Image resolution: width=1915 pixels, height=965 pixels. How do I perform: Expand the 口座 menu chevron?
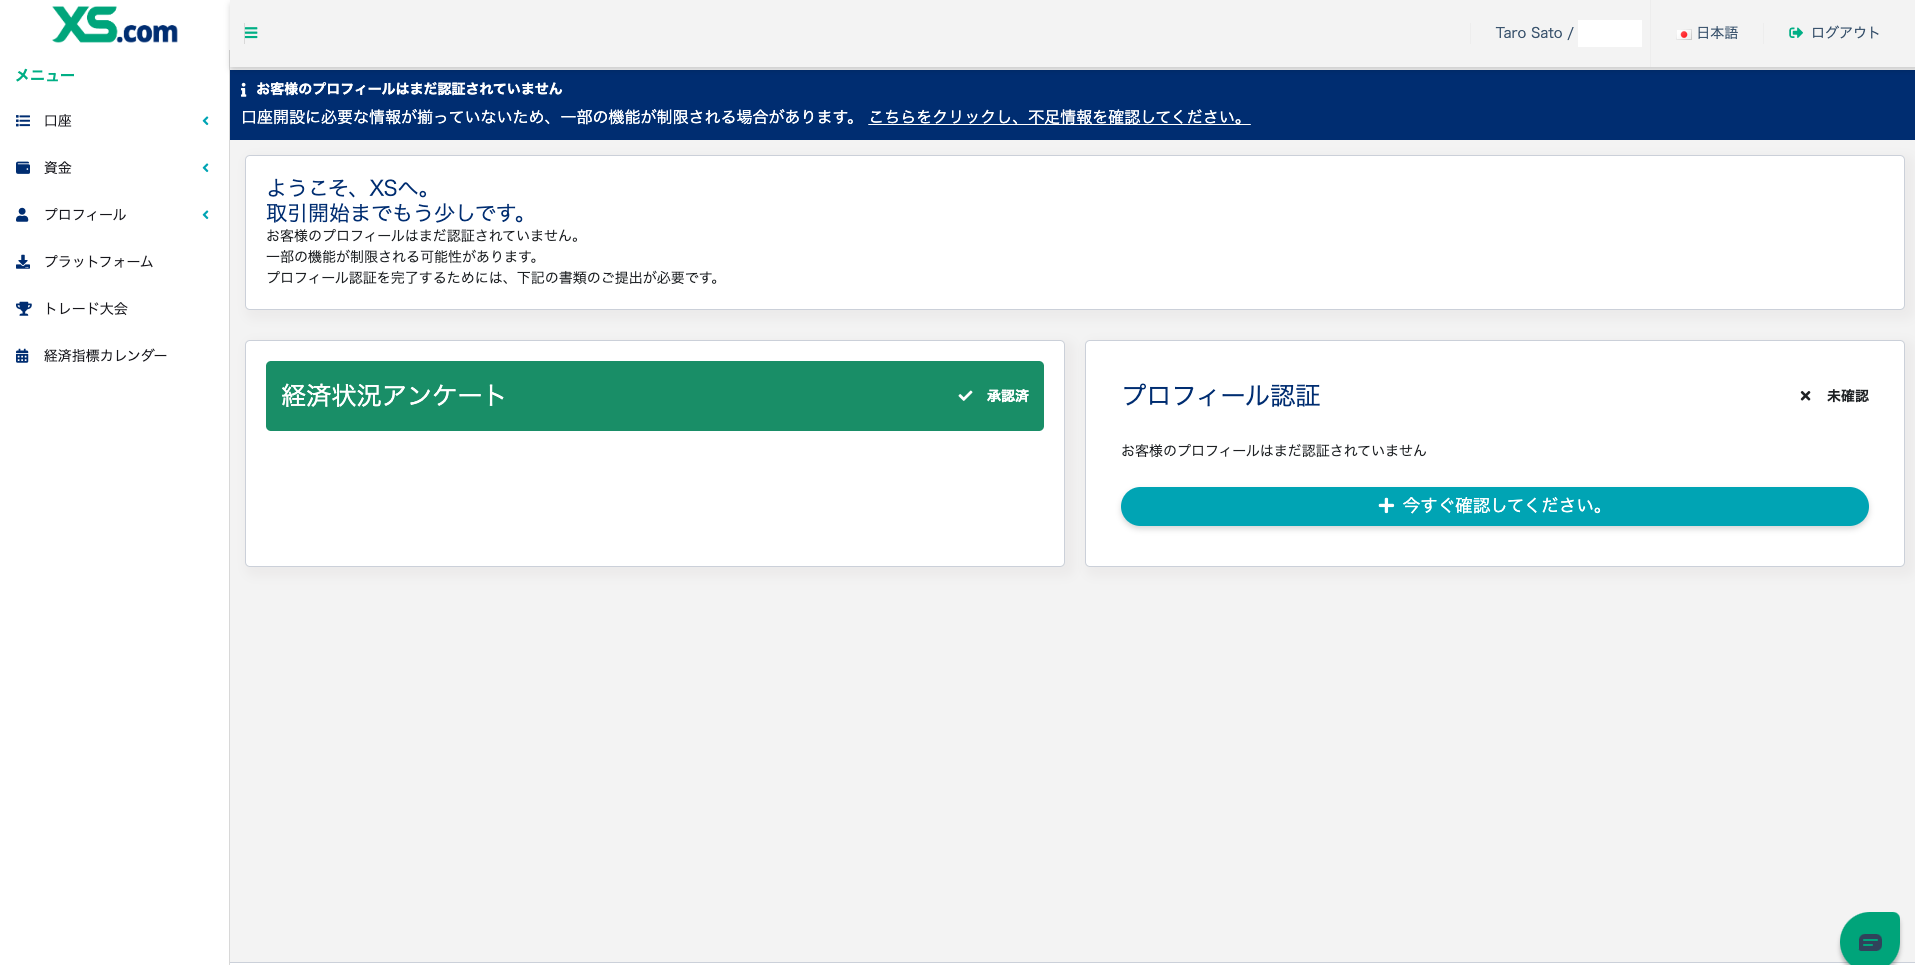click(x=206, y=121)
